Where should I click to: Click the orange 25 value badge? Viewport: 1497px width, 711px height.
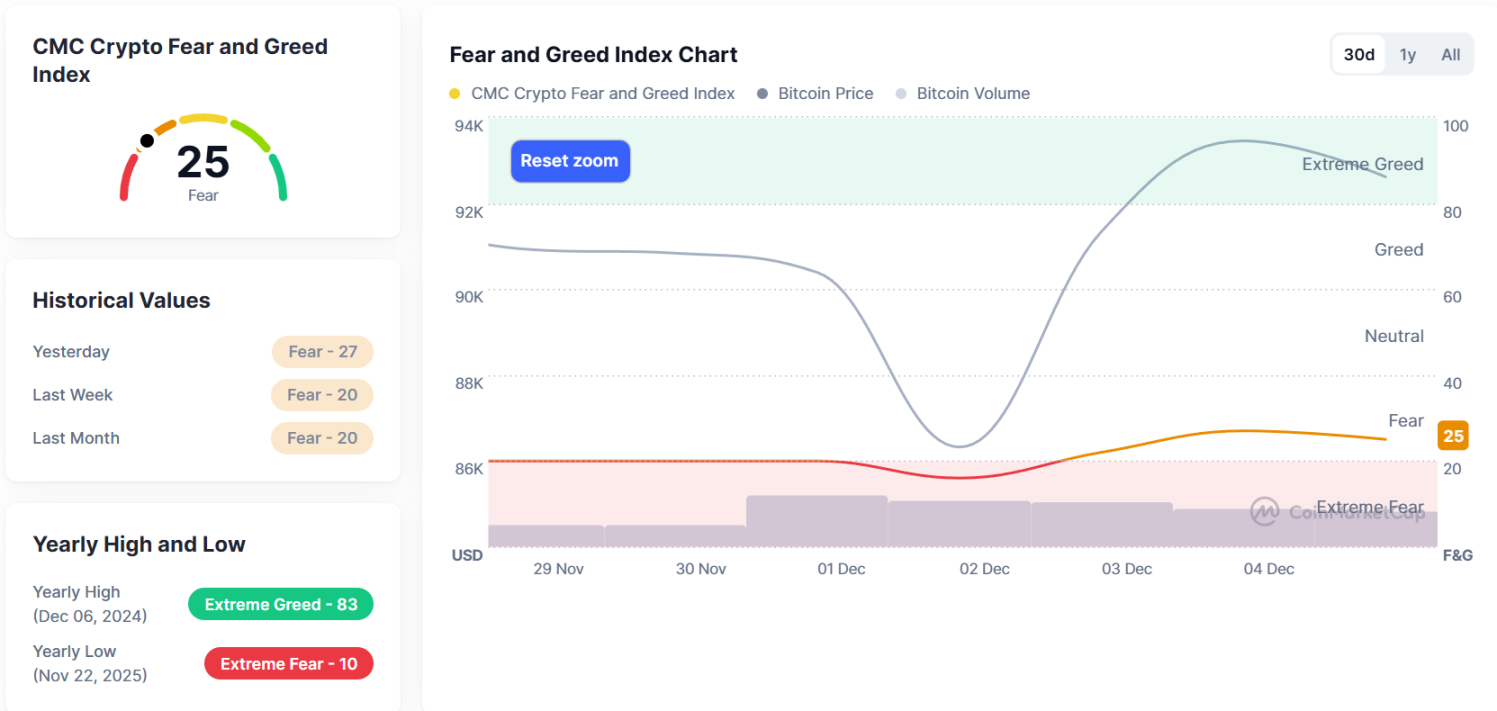1453,436
